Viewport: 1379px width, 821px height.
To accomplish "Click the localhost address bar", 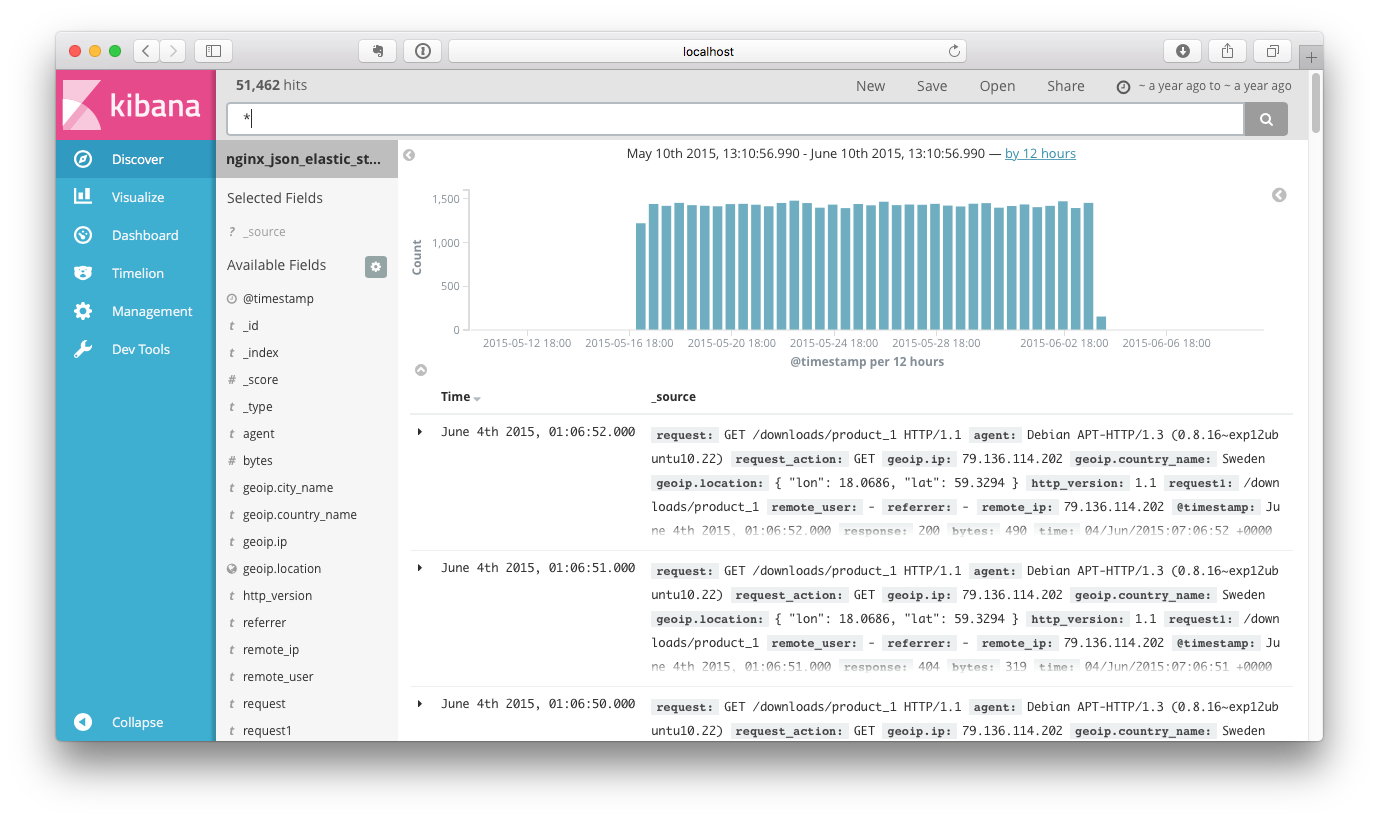I will 707,51.
